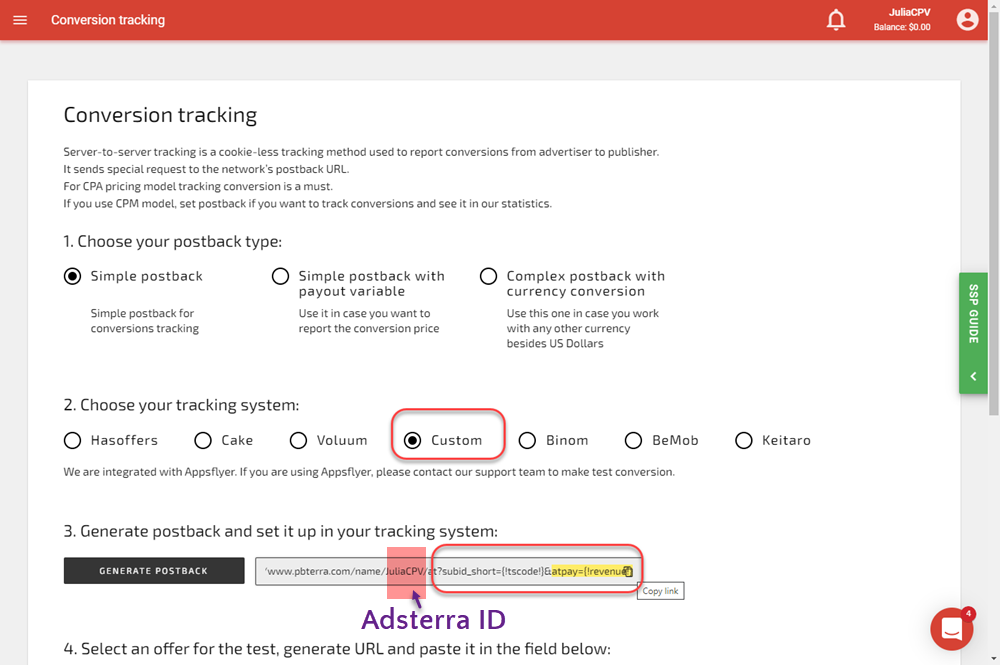Viewport: 1000px width, 665px height.
Task: Click '3. Generate postback and set it up' heading
Action: [281, 531]
